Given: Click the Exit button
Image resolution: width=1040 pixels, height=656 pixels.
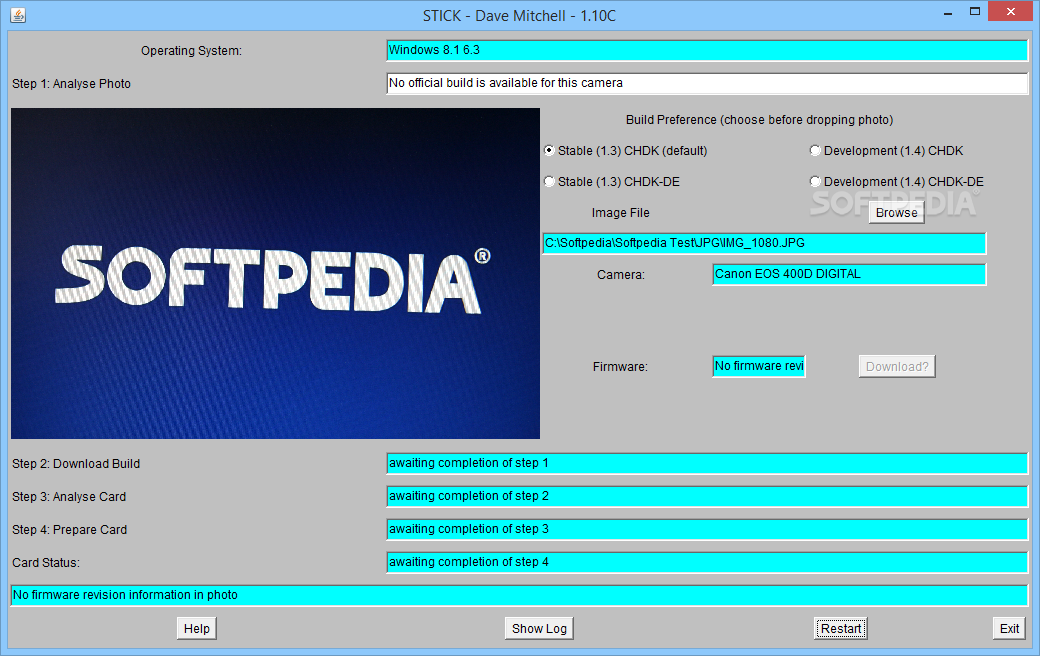Looking at the screenshot, I should (x=1009, y=629).
